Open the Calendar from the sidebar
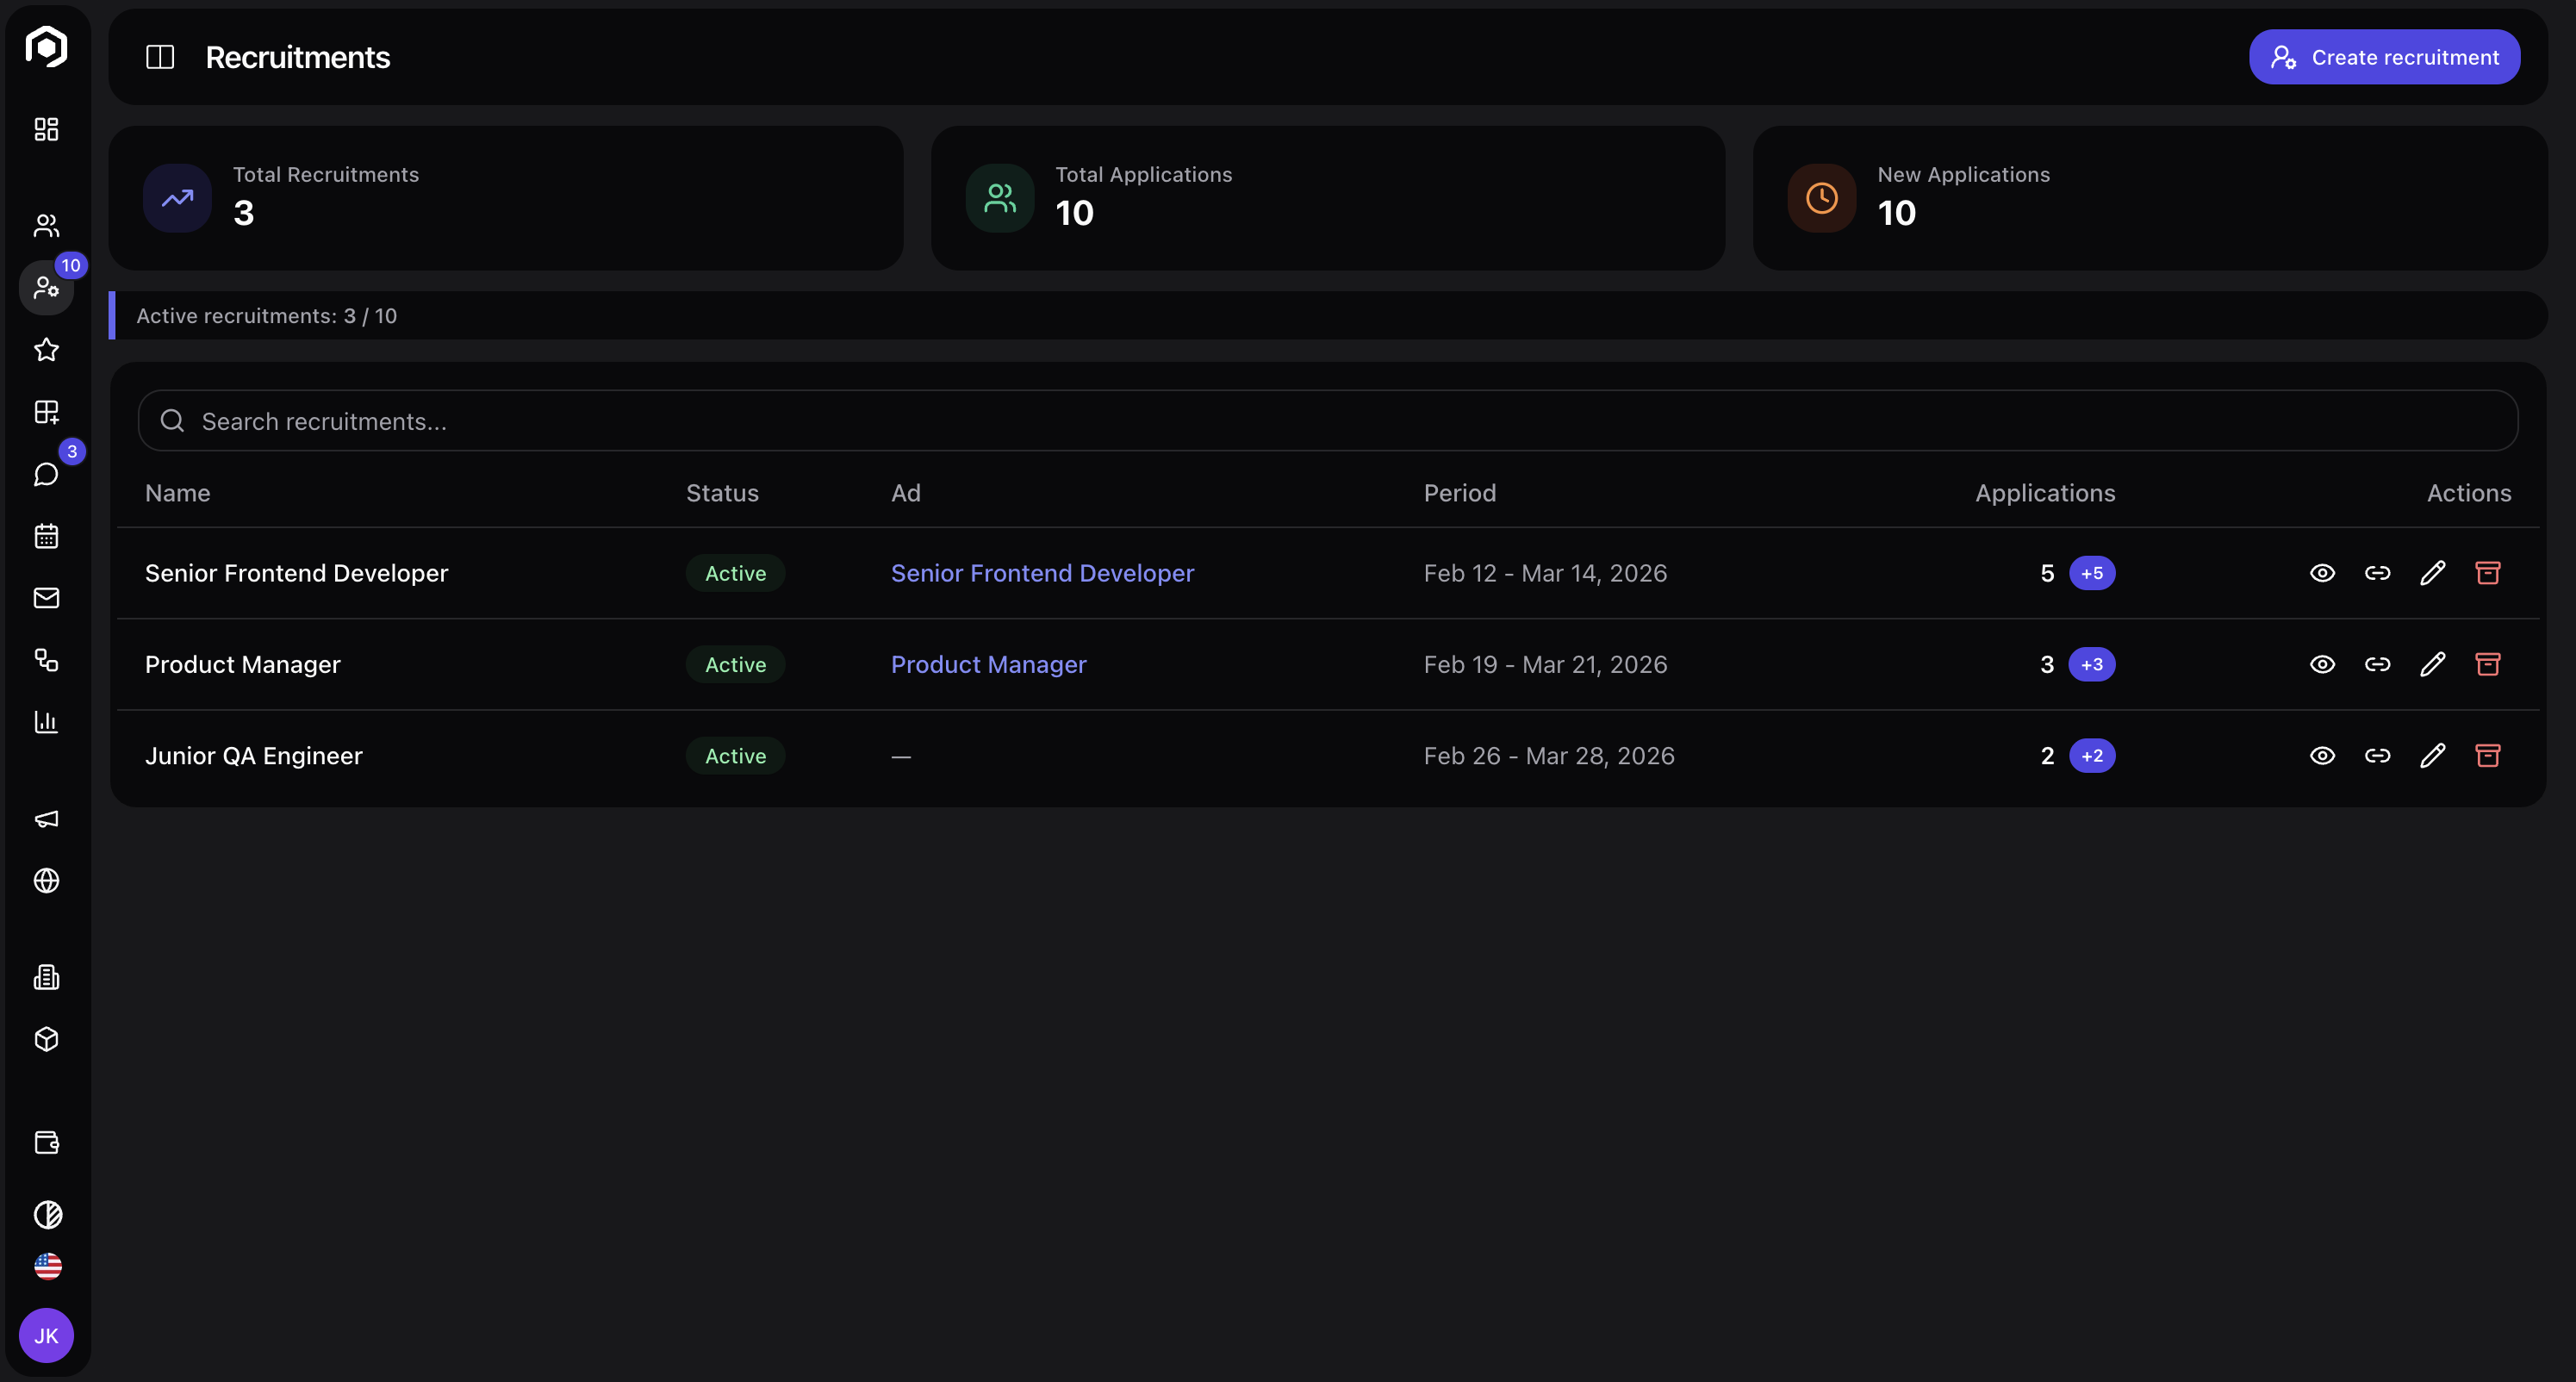The image size is (2576, 1382). point(46,536)
